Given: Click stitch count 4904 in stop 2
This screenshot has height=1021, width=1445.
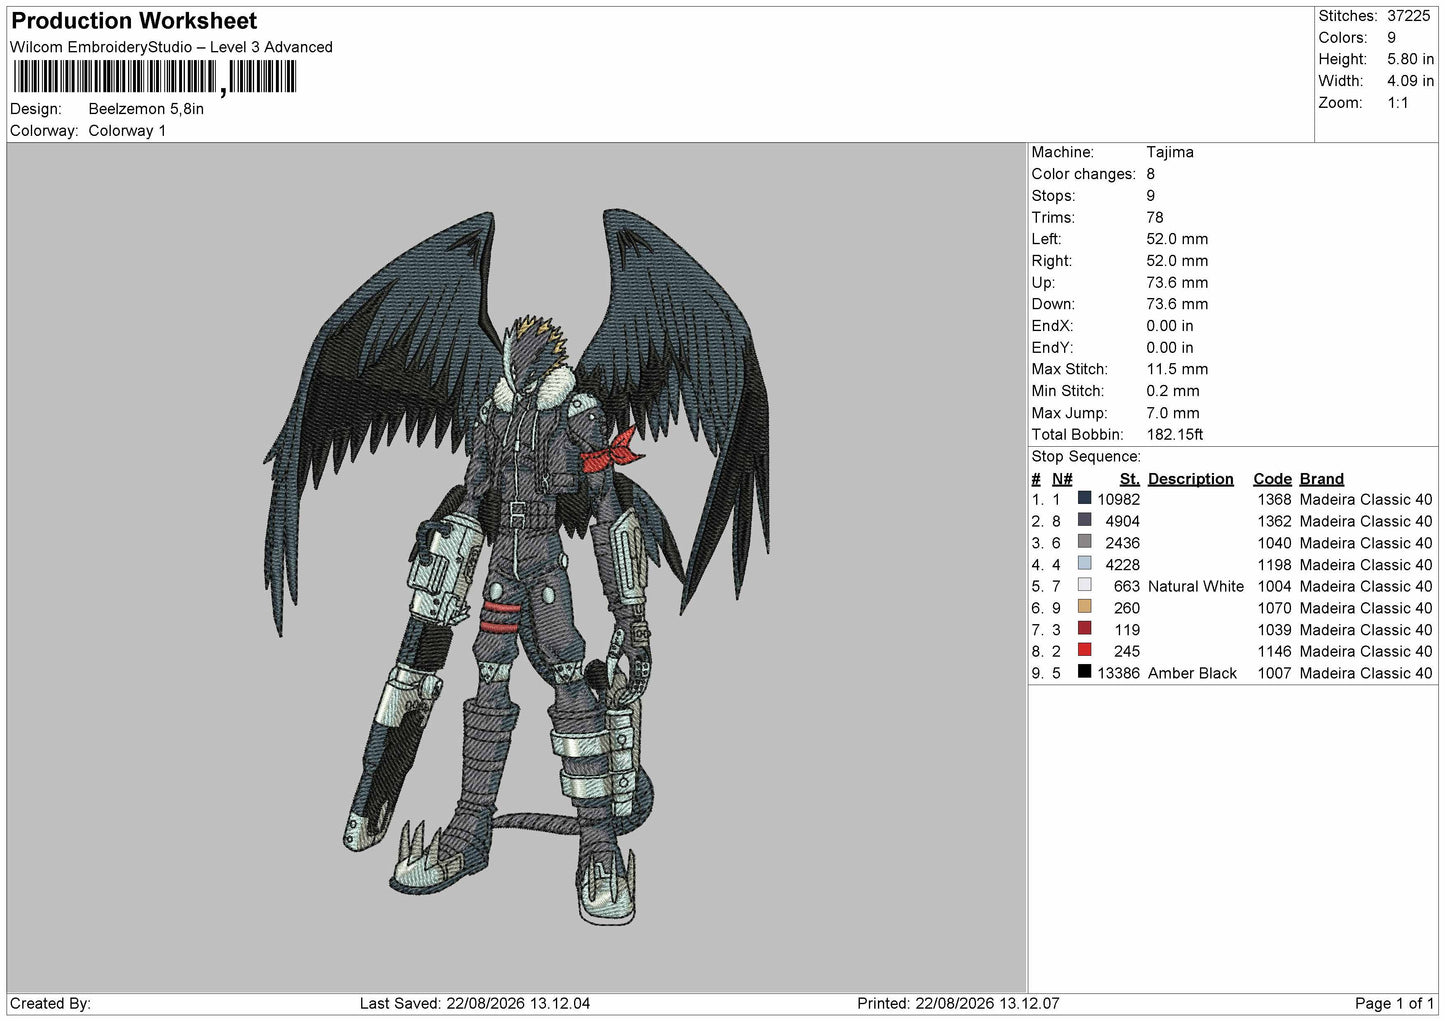Looking at the screenshot, I should [x=1123, y=522].
